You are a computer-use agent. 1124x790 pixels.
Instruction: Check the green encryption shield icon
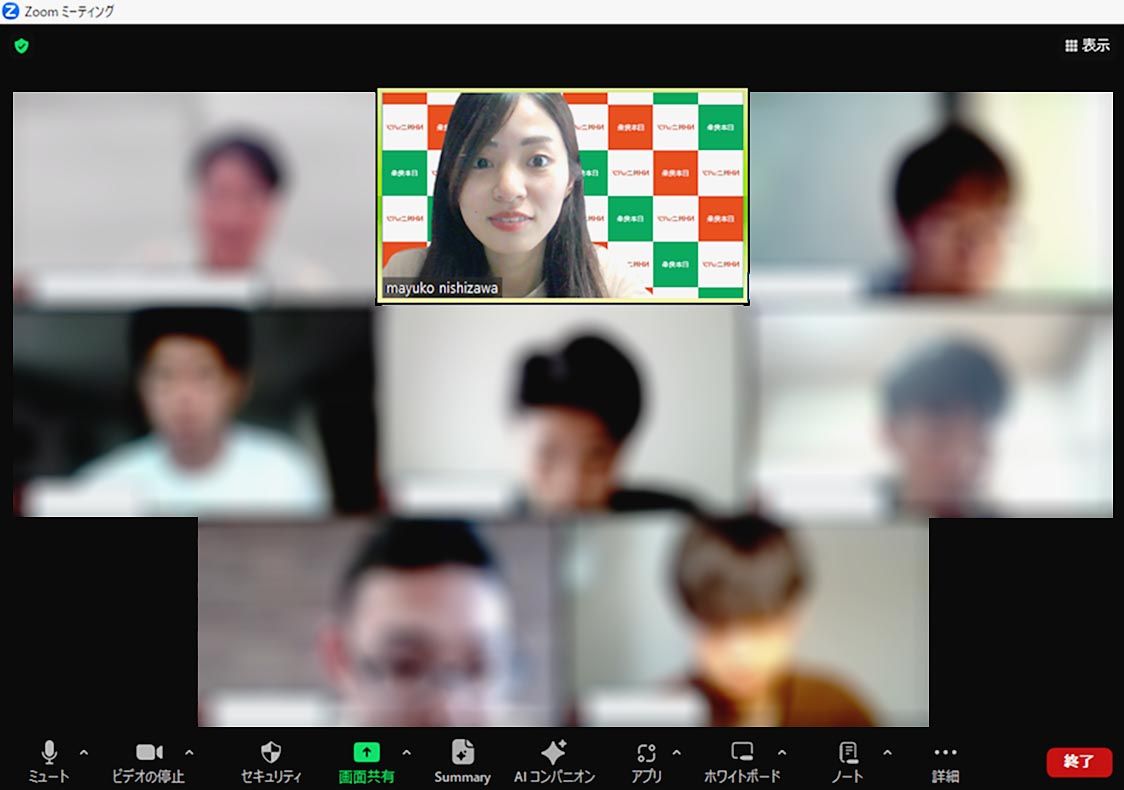[21, 46]
